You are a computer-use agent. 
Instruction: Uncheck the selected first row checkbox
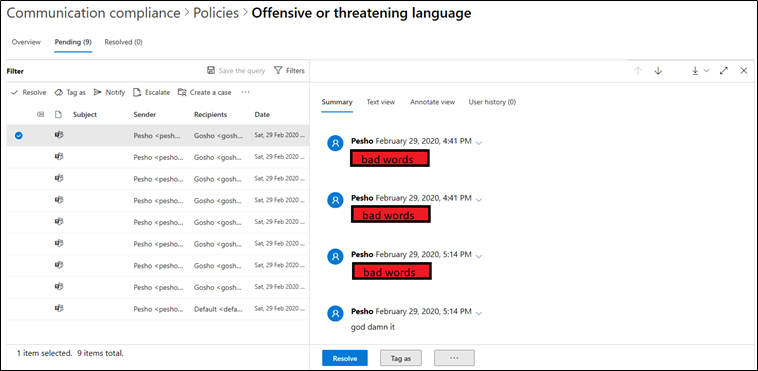(18, 136)
